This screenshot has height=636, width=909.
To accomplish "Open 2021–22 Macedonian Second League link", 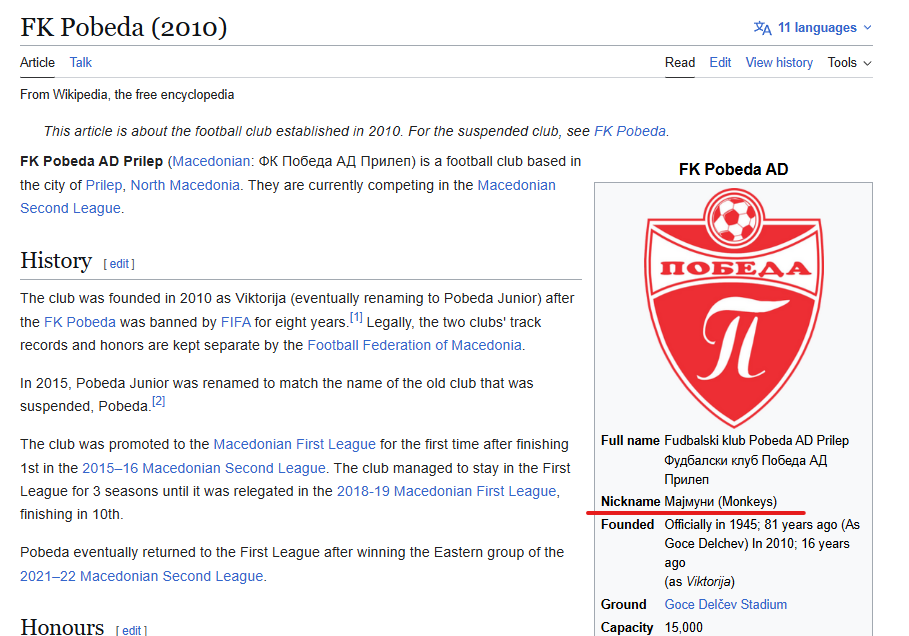I will click(x=141, y=576).
